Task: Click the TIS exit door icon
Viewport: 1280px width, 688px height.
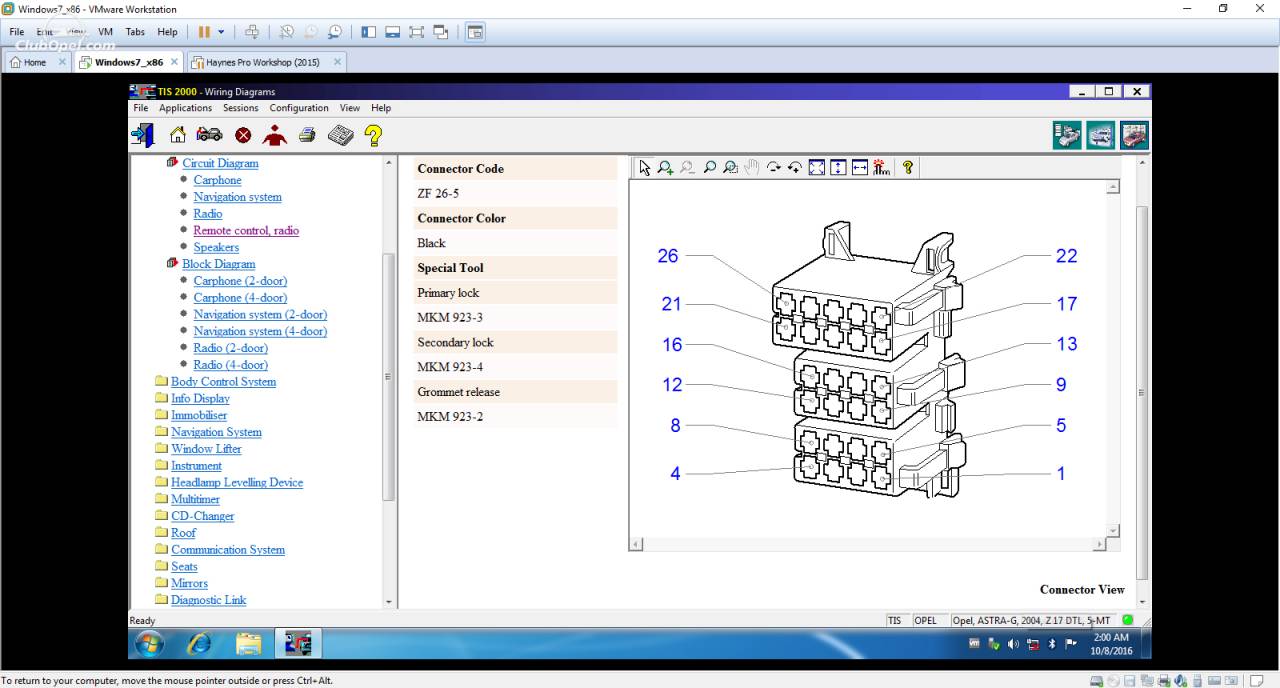Action: (142, 135)
